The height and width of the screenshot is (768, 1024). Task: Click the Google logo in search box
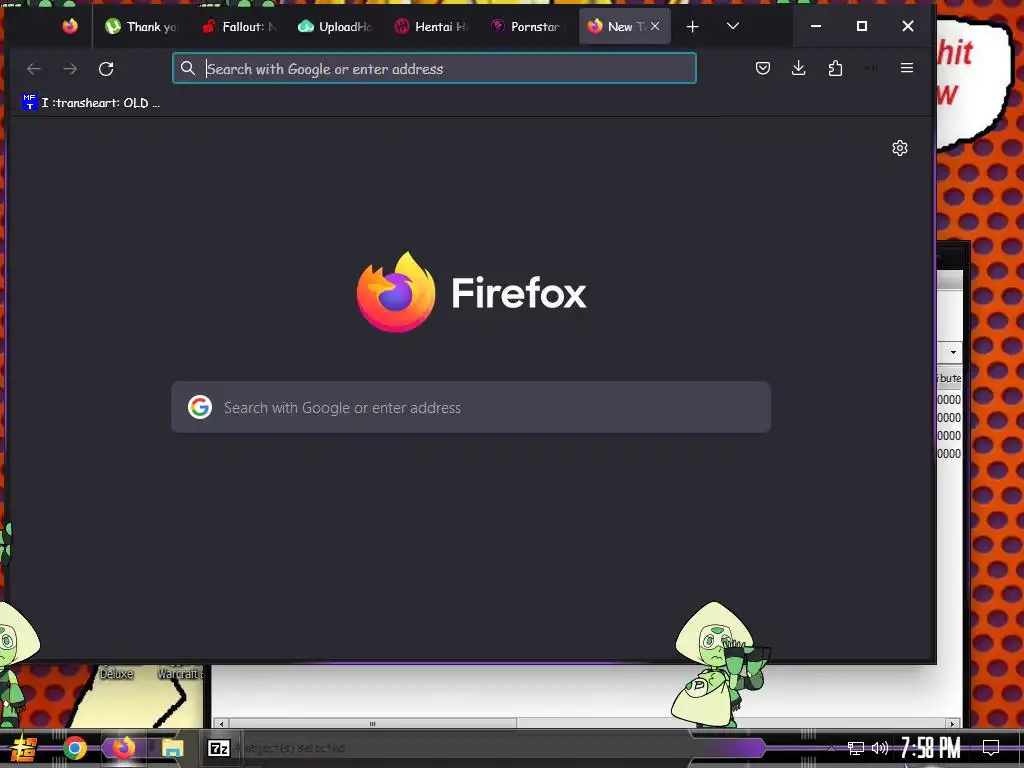[200, 408]
